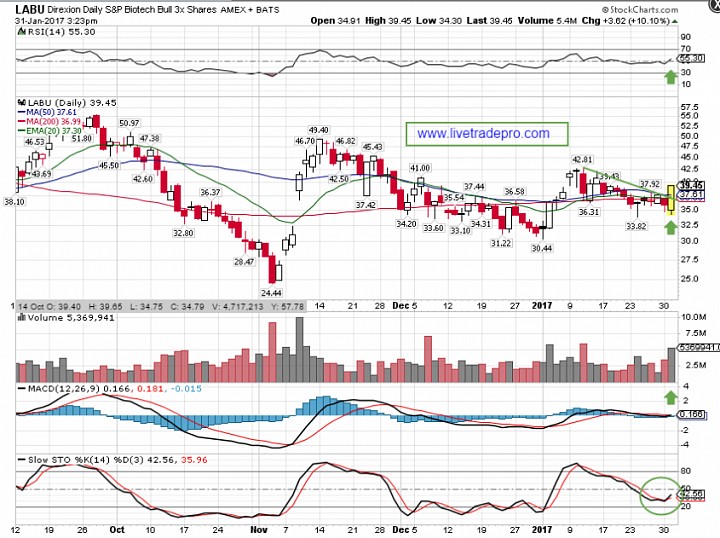Click the 42.81 January high label
This screenshot has height=538, width=720.
click(582, 160)
